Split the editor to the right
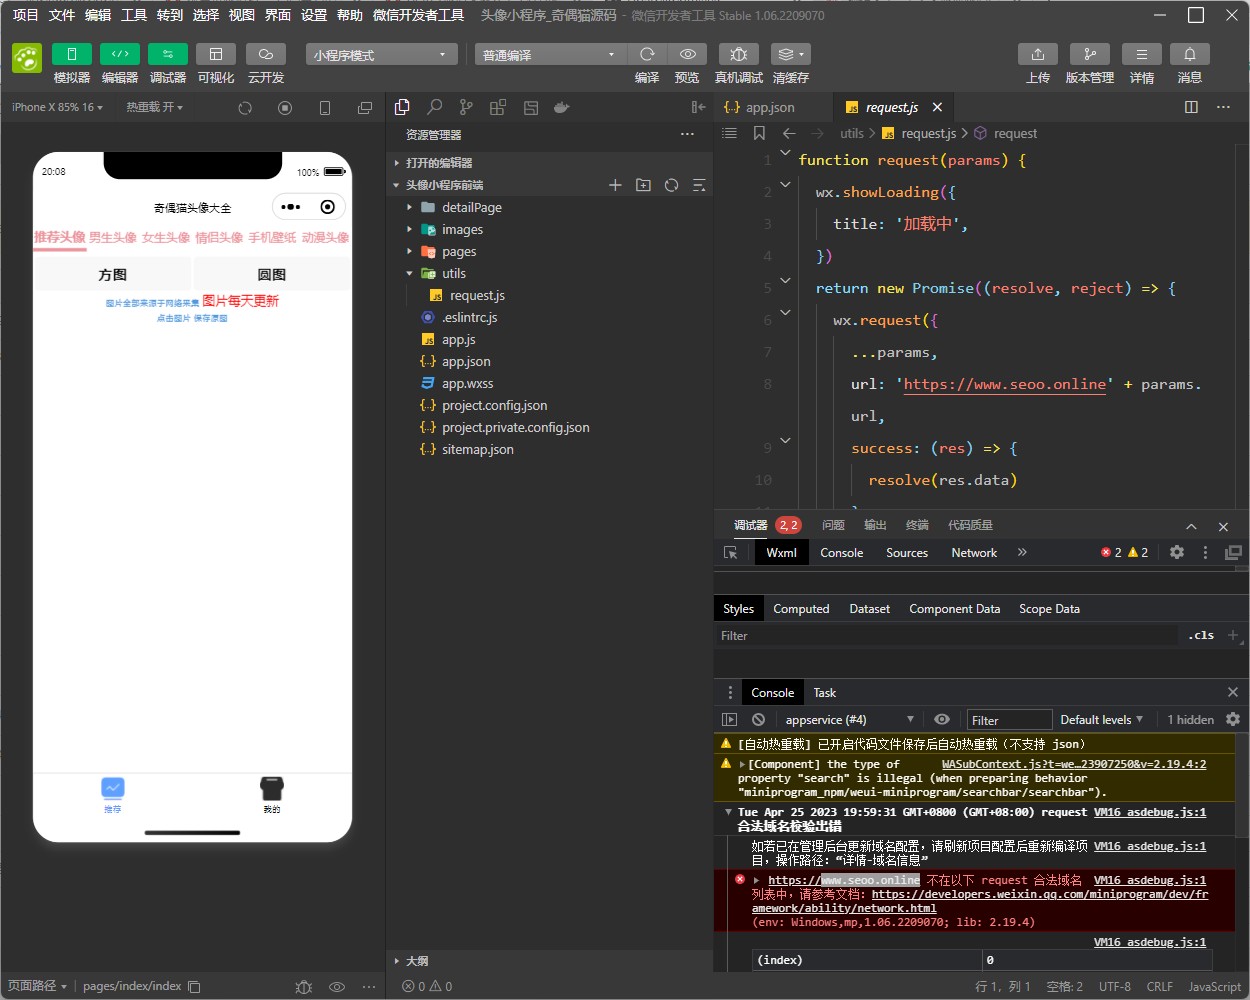The width and height of the screenshot is (1250, 1000). click(1191, 107)
